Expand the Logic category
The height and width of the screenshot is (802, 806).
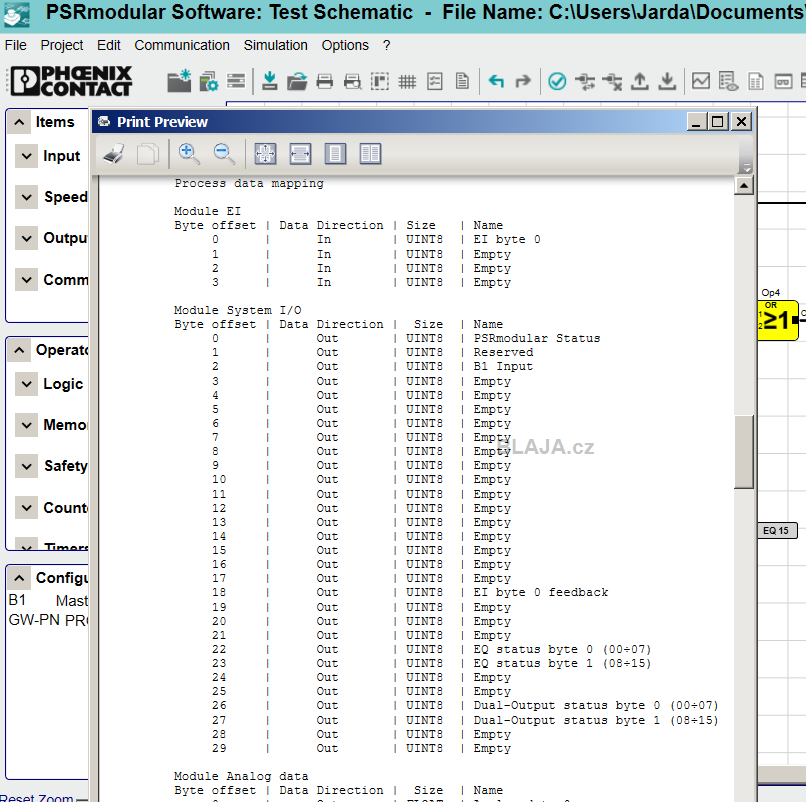tap(26, 384)
